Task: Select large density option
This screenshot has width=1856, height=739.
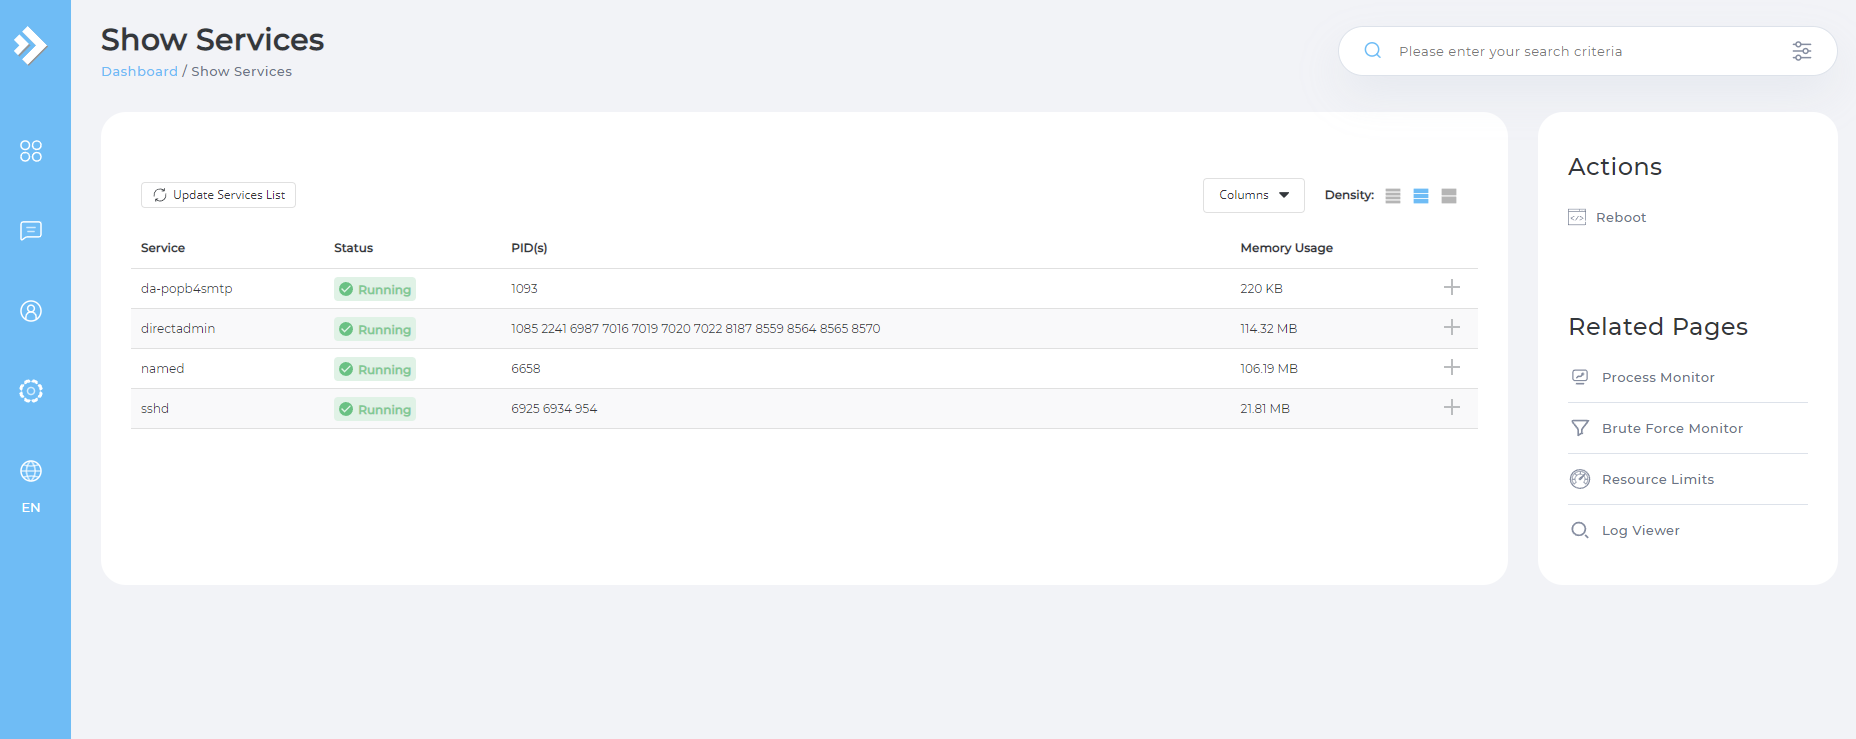Action: (x=1449, y=196)
